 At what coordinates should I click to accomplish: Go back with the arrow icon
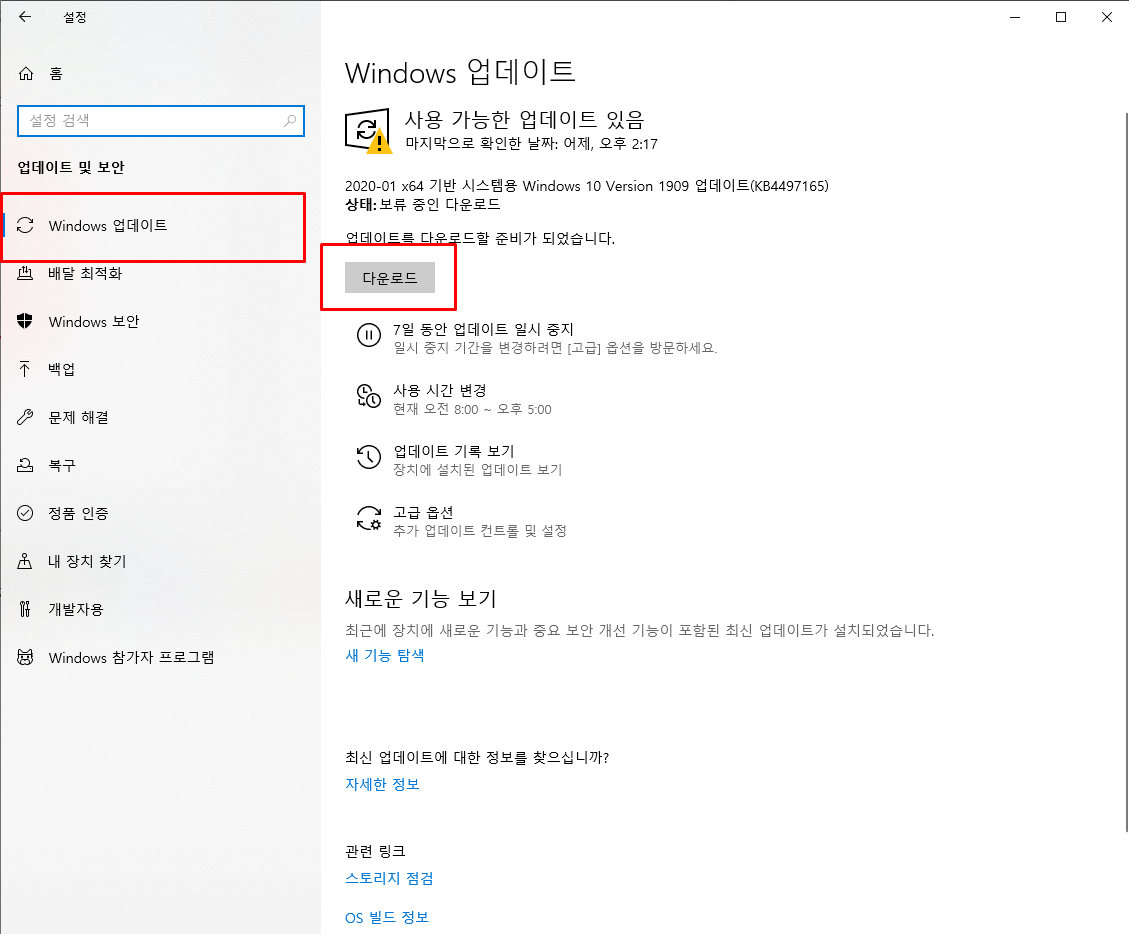click(25, 17)
